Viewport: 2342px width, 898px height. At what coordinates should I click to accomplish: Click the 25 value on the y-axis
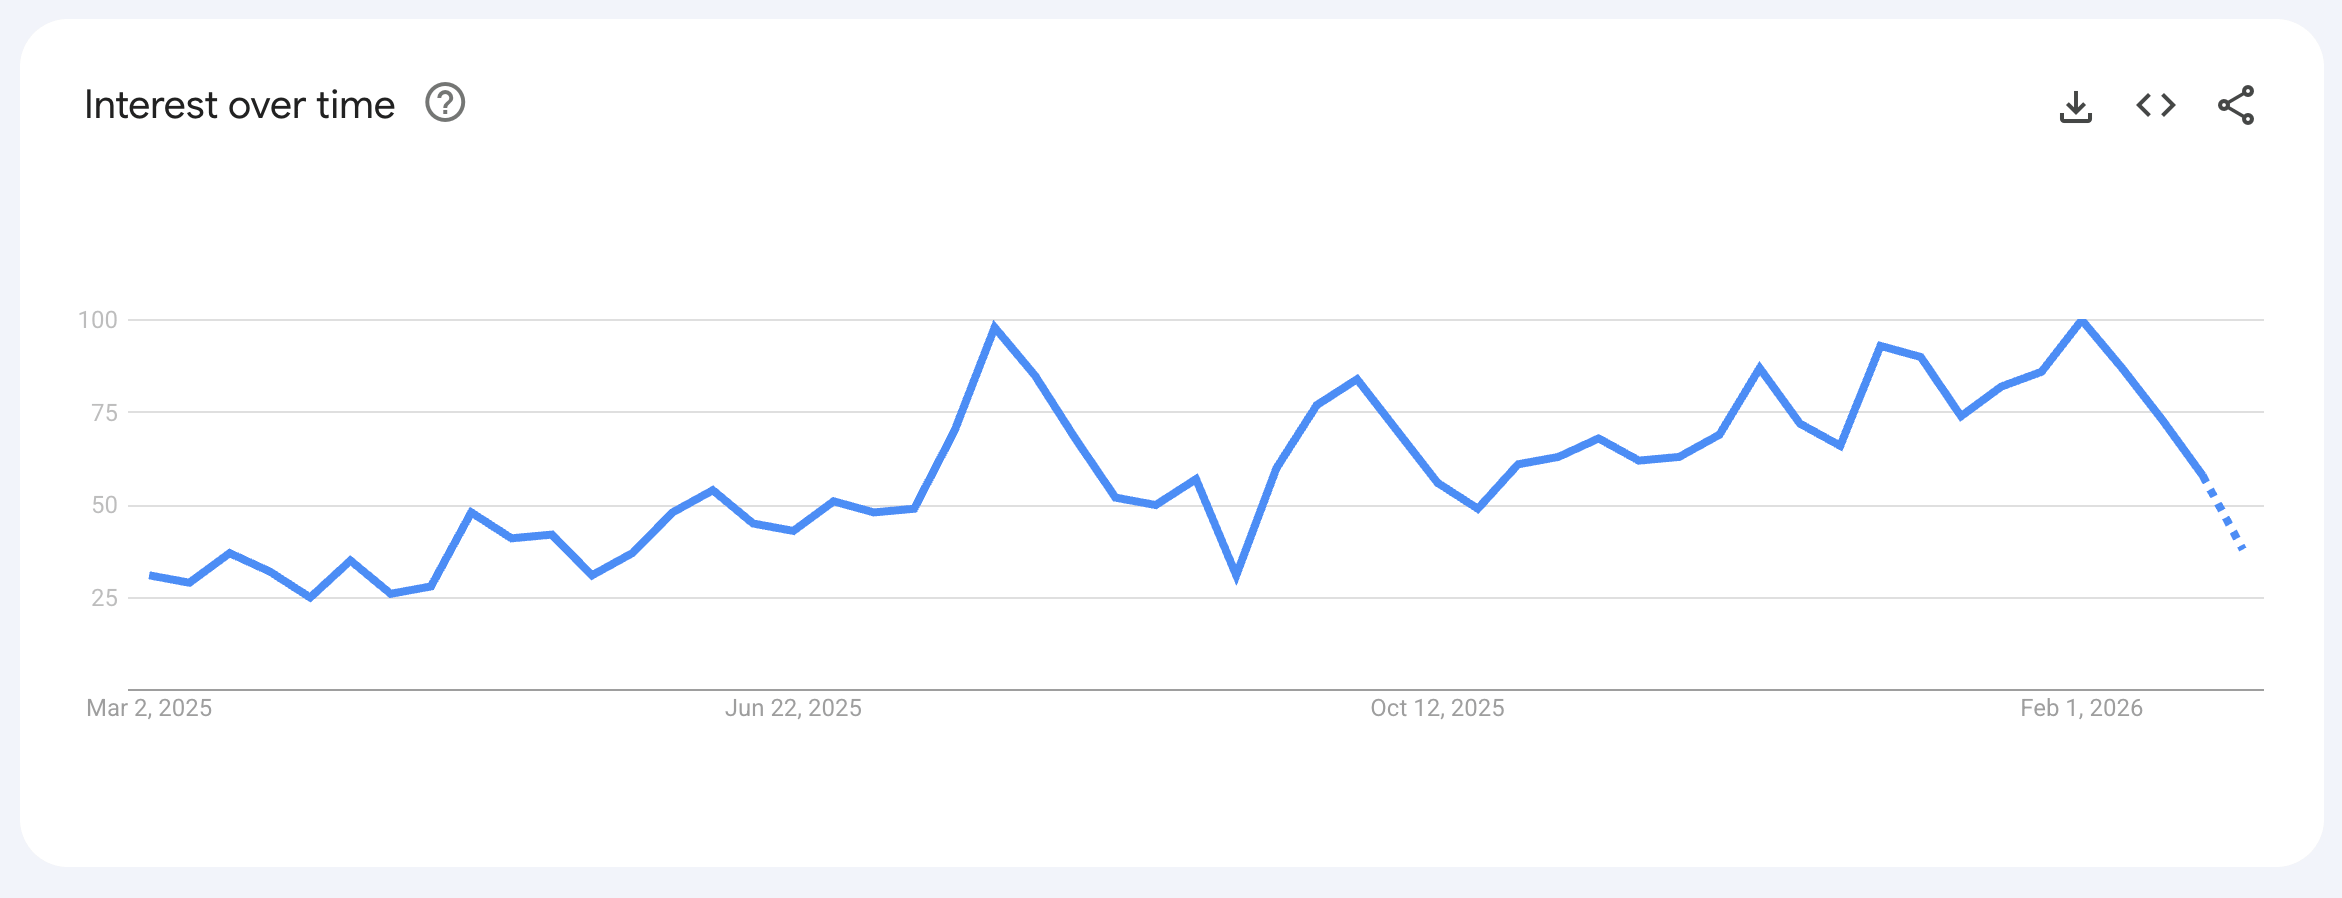pyautogui.click(x=104, y=598)
